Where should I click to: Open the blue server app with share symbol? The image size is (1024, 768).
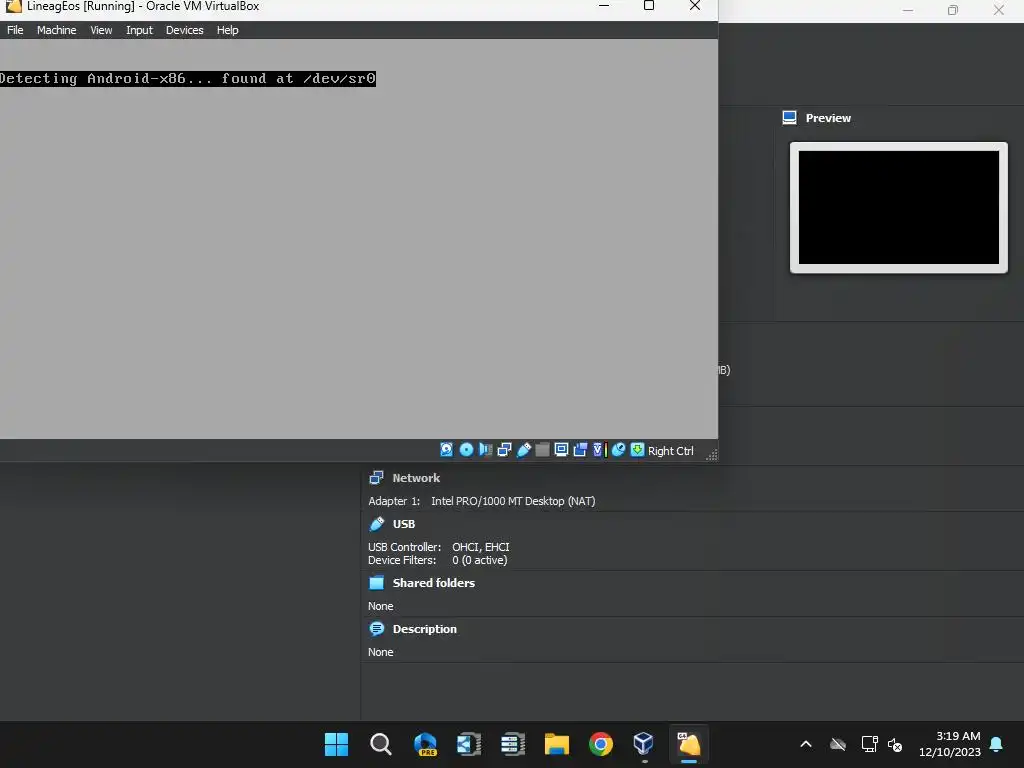click(x=469, y=744)
